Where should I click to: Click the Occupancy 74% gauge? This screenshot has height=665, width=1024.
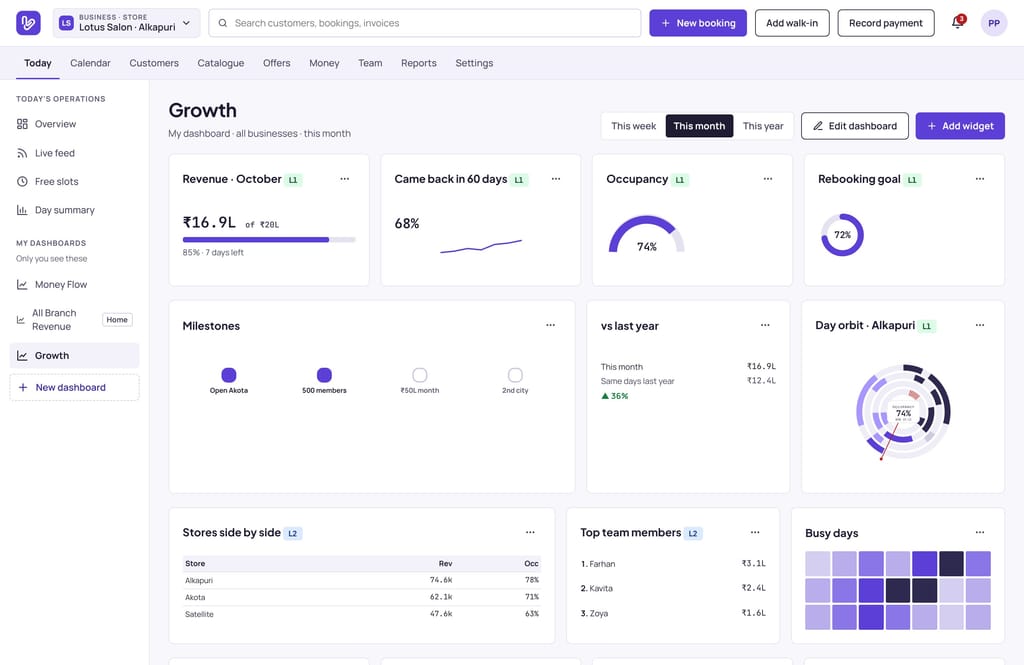(x=647, y=235)
